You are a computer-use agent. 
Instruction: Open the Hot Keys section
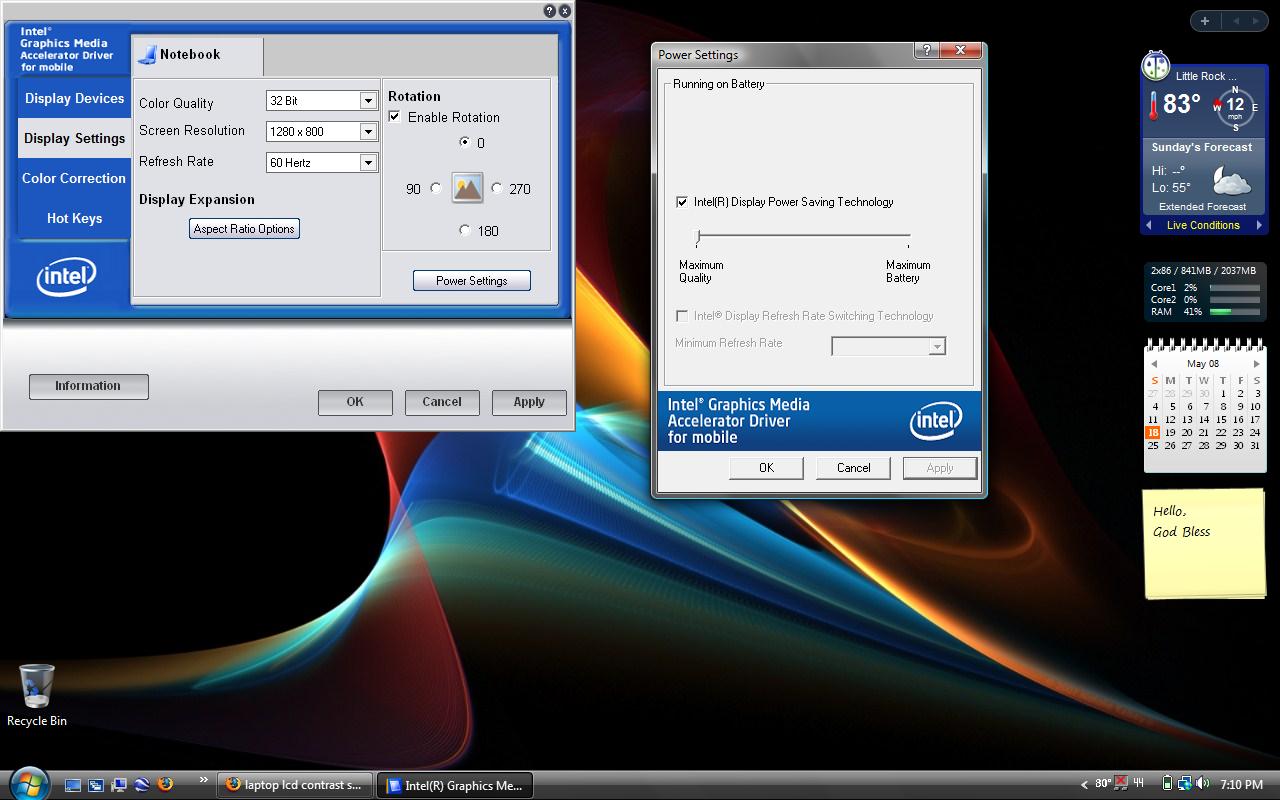[x=74, y=218]
